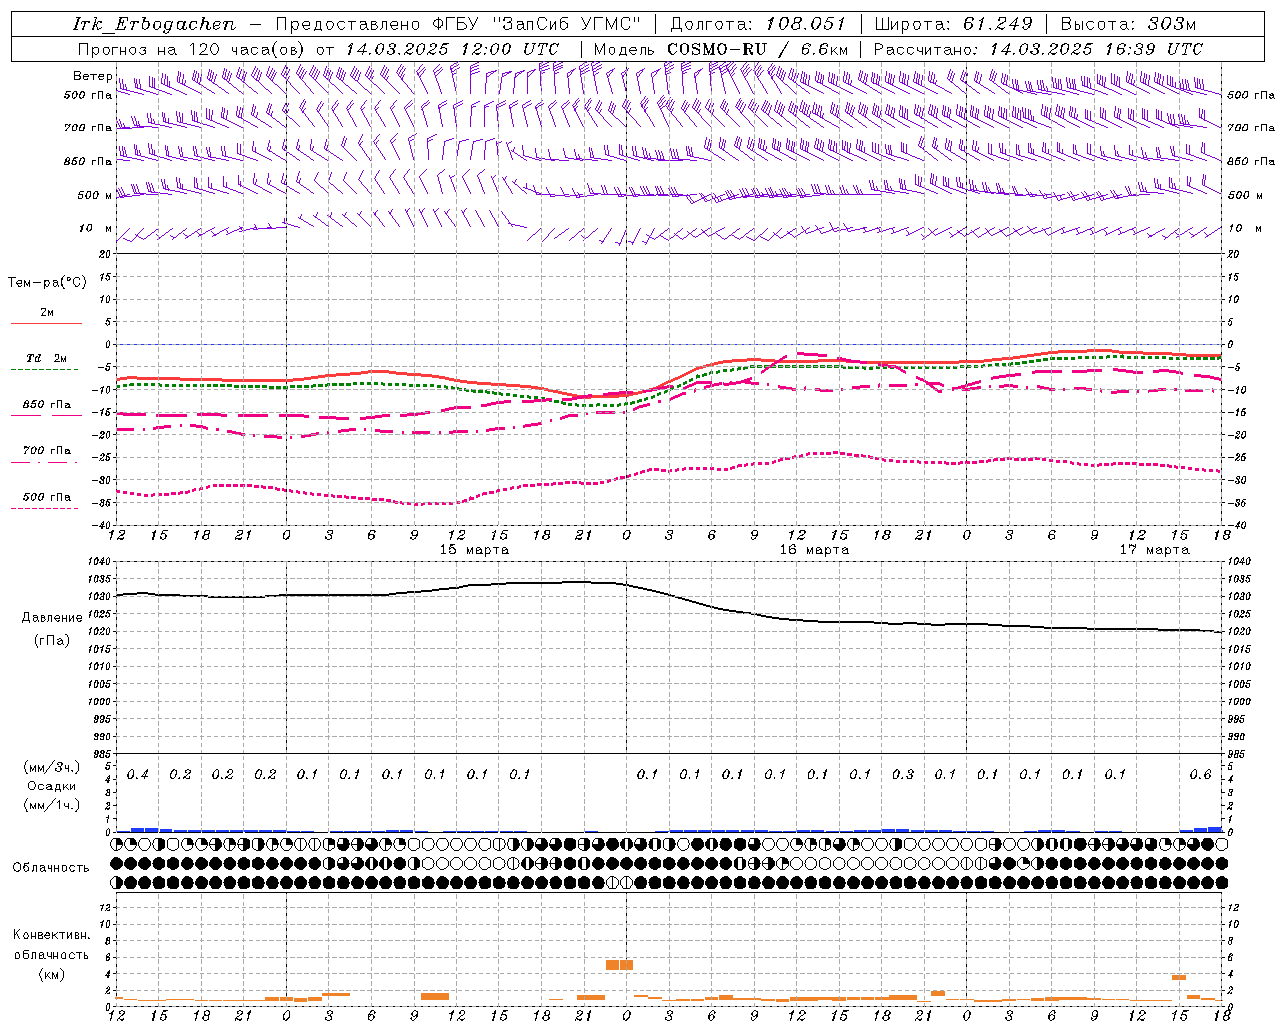The height and width of the screenshot is (1024, 1280).
Task: Click the (мм/1ч.) precipitation unit label
Action: [x=52, y=805]
